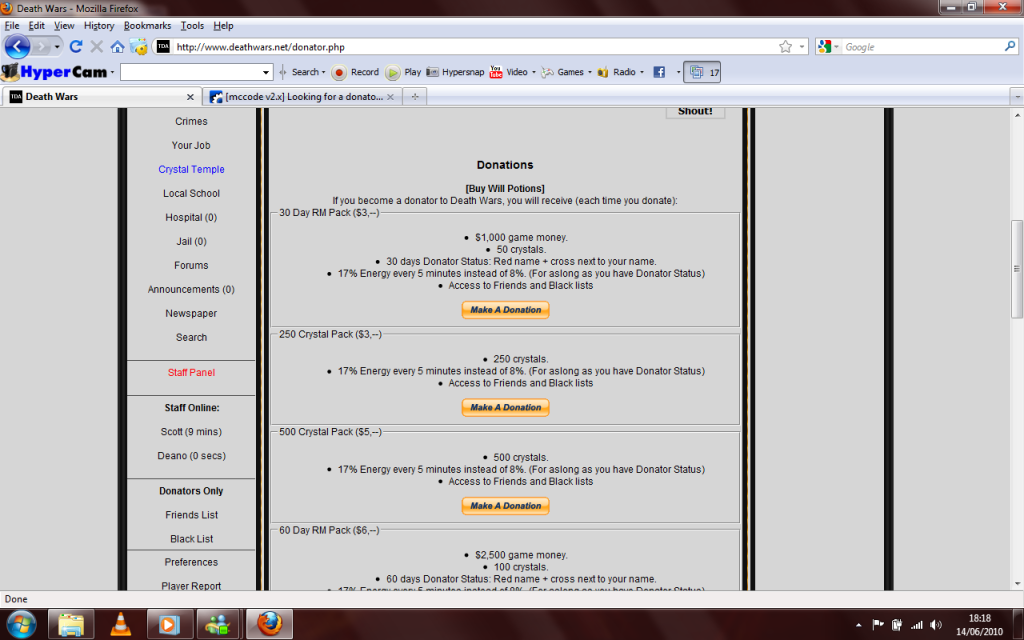This screenshot has height=640, width=1024.
Task: Click in the Google search field
Action: (x=920, y=47)
